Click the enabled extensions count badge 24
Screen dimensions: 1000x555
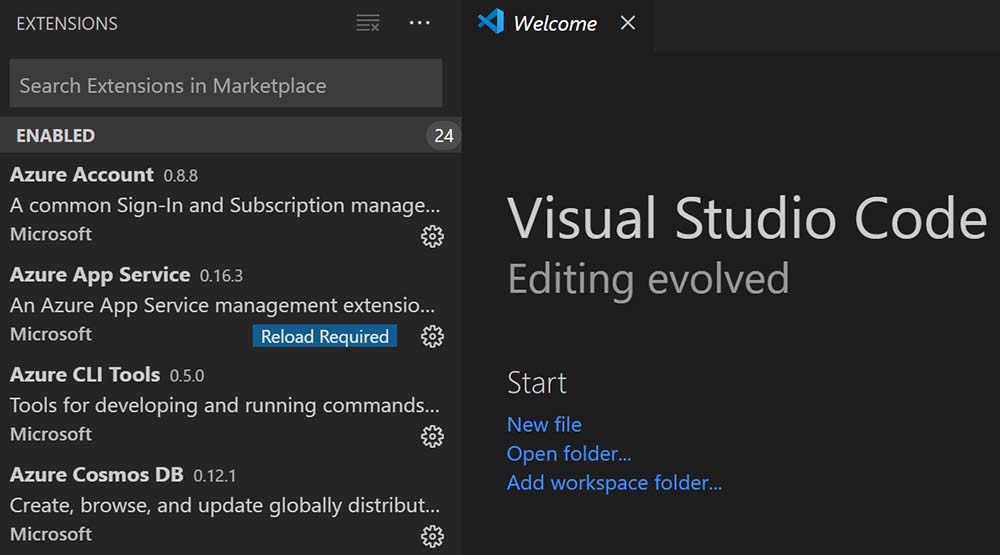443,136
